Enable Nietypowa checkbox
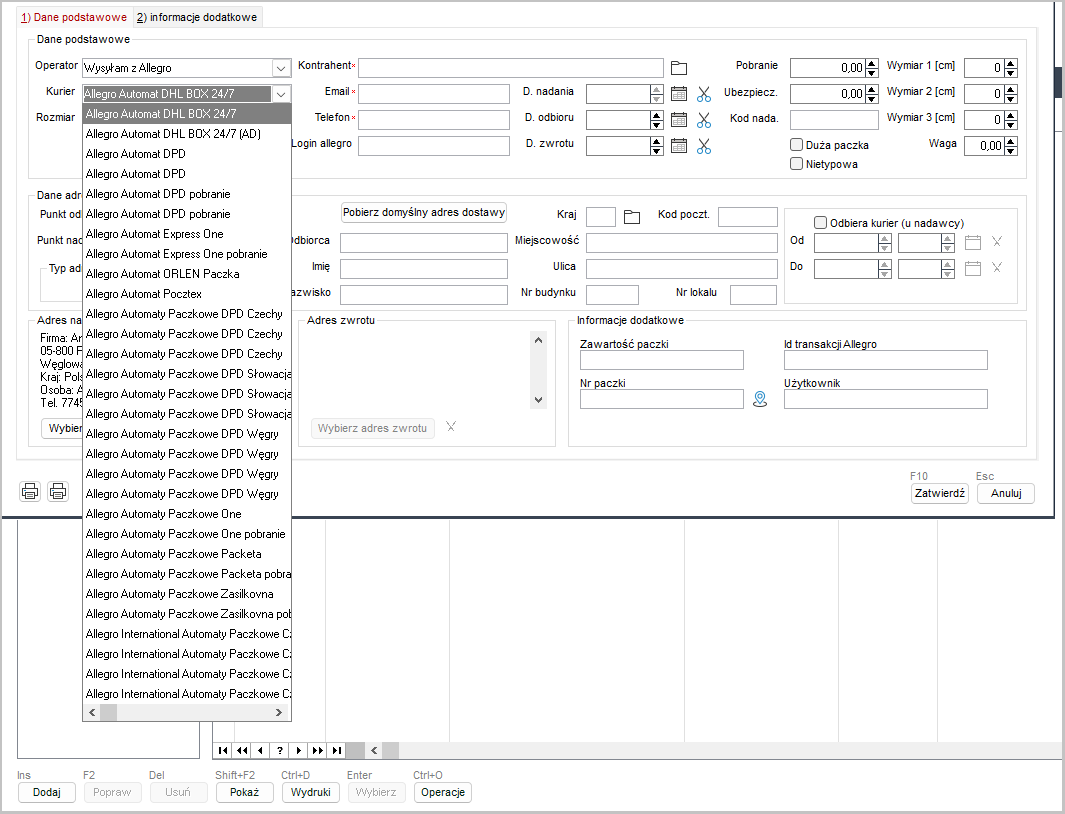This screenshot has width=1065, height=814. pos(797,164)
